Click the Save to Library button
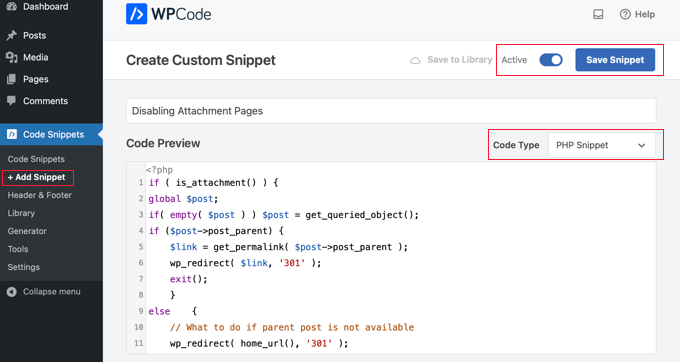 [x=451, y=60]
